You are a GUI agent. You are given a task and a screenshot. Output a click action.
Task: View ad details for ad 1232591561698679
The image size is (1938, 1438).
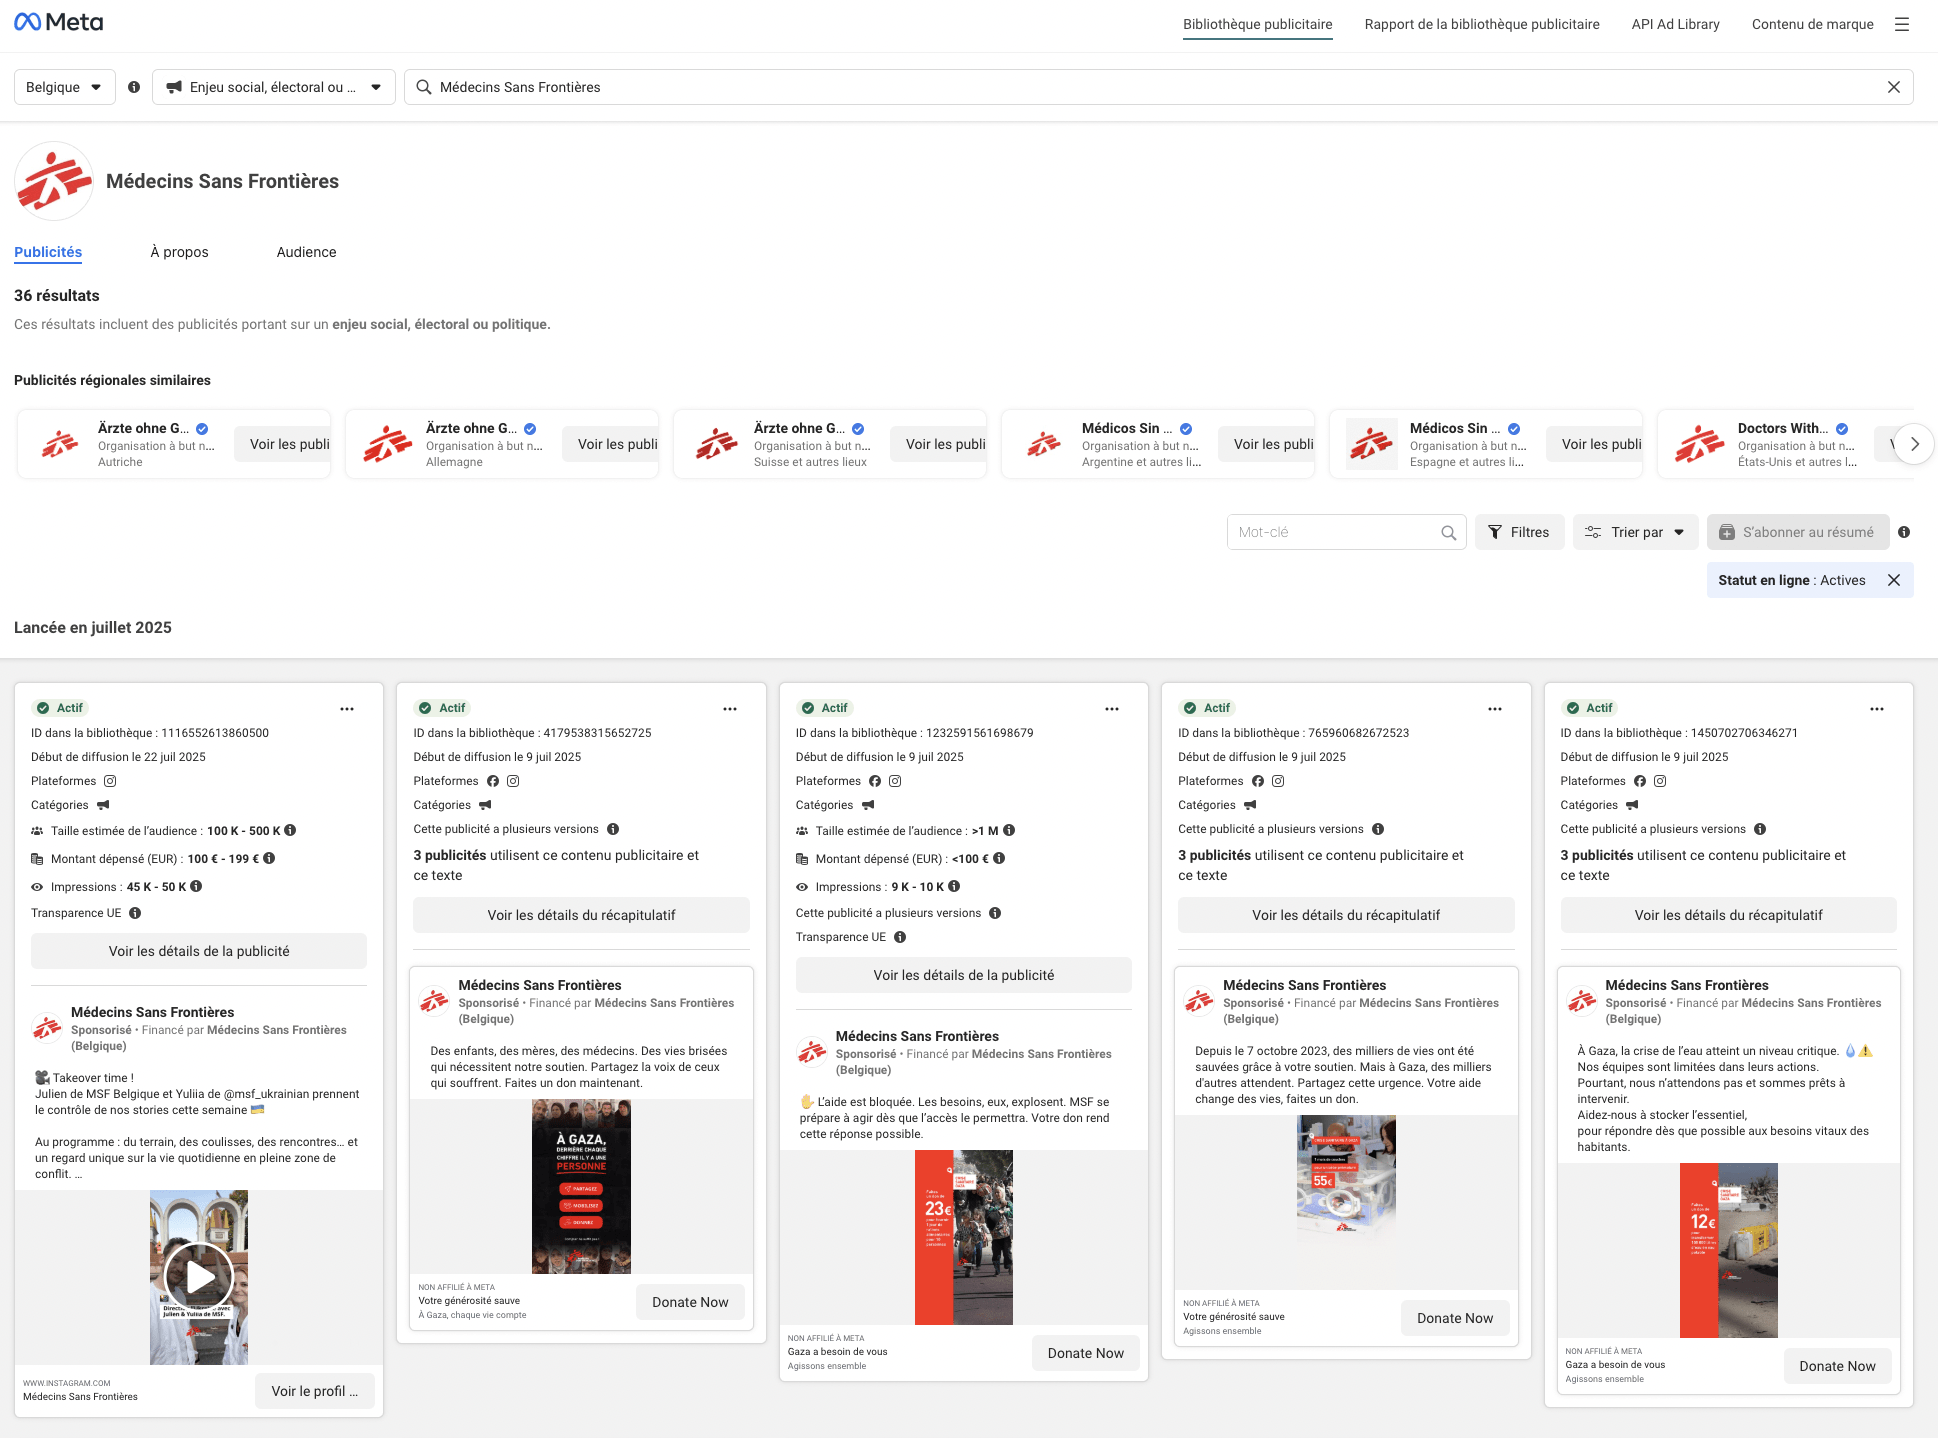[964, 975]
